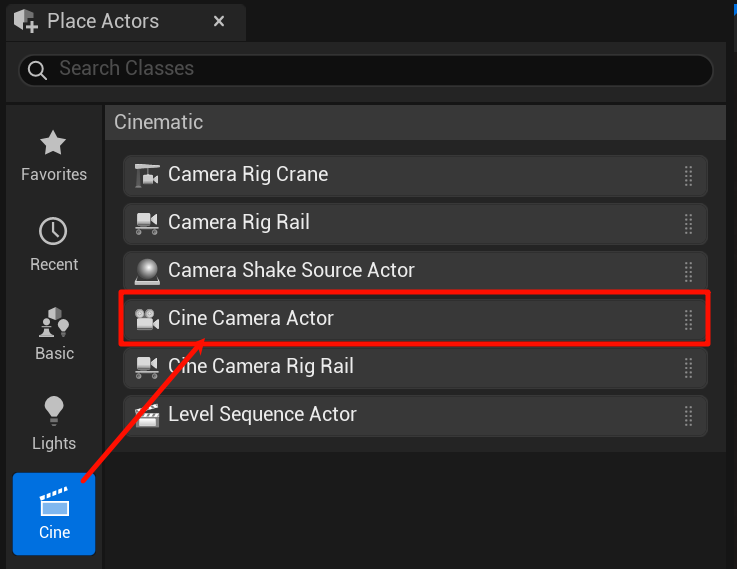The height and width of the screenshot is (569, 737).
Task: Click the Camera Rig Rail icon
Action: (x=147, y=223)
